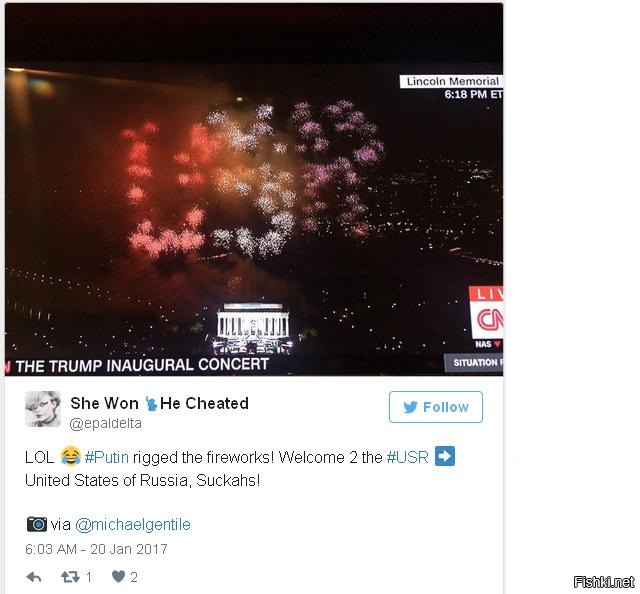Click the blue right-arrow emoji
The width and height of the screenshot is (640, 594).
coord(444,456)
